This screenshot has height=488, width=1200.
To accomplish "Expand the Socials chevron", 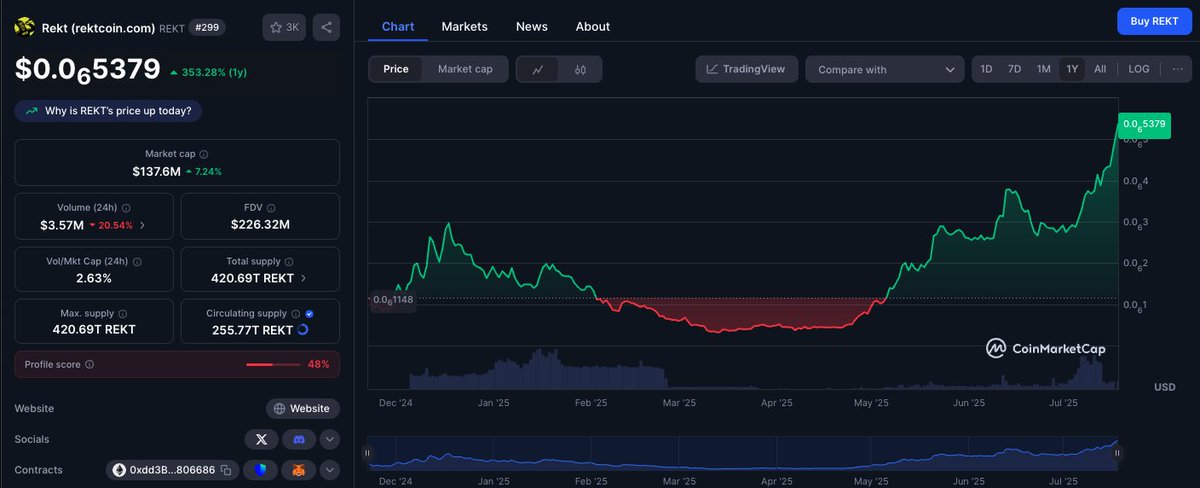I will [x=330, y=439].
